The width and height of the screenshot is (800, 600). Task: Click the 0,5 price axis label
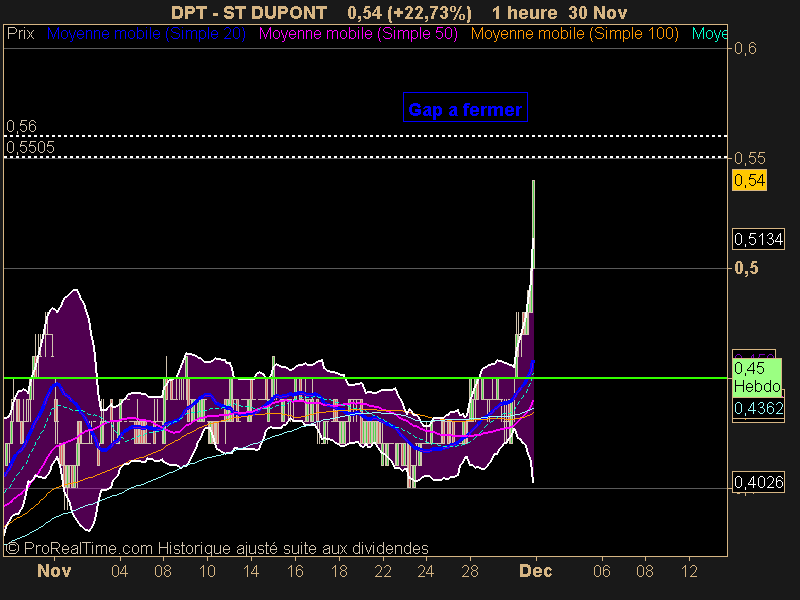(x=746, y=268)
